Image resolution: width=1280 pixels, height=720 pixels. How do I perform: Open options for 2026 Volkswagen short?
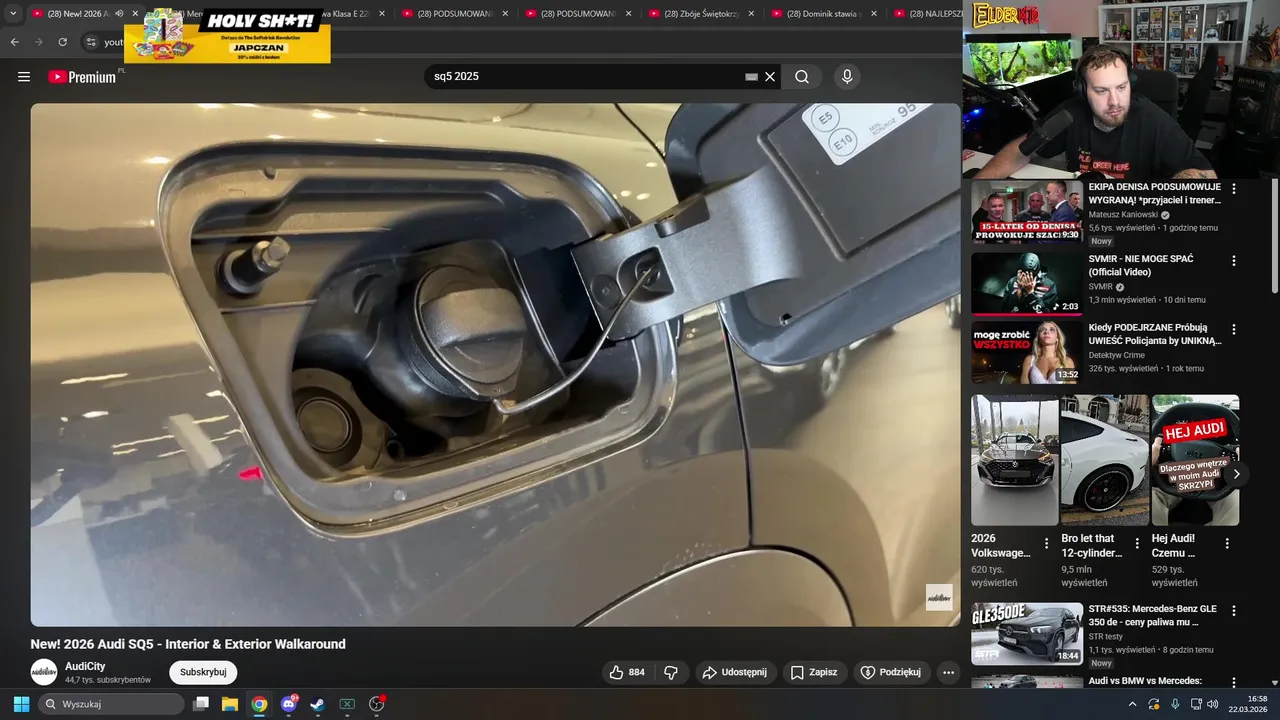tap(1047, 543)
